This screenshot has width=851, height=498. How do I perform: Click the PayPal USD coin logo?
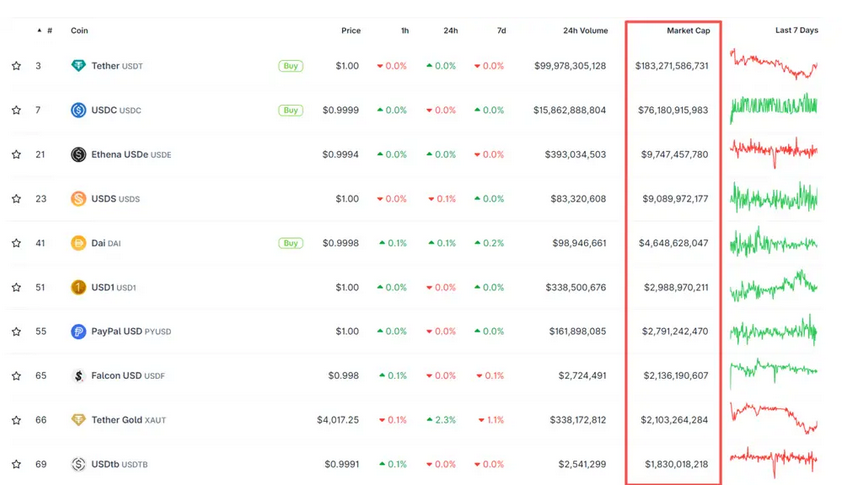[78, 331]
